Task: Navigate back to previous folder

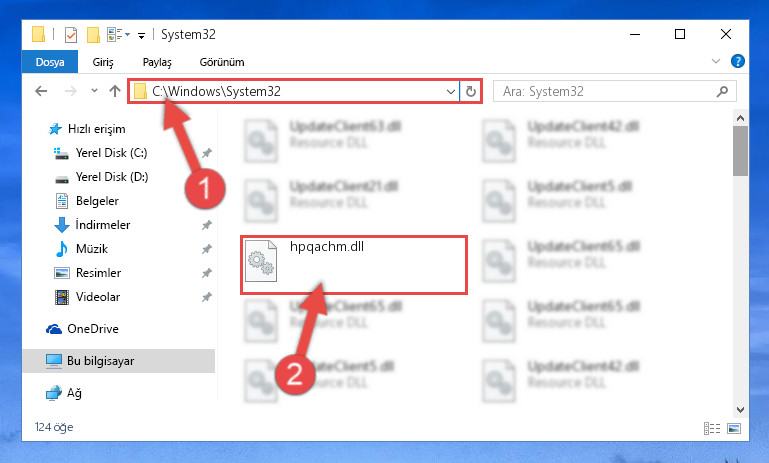Action: [41, 91]
